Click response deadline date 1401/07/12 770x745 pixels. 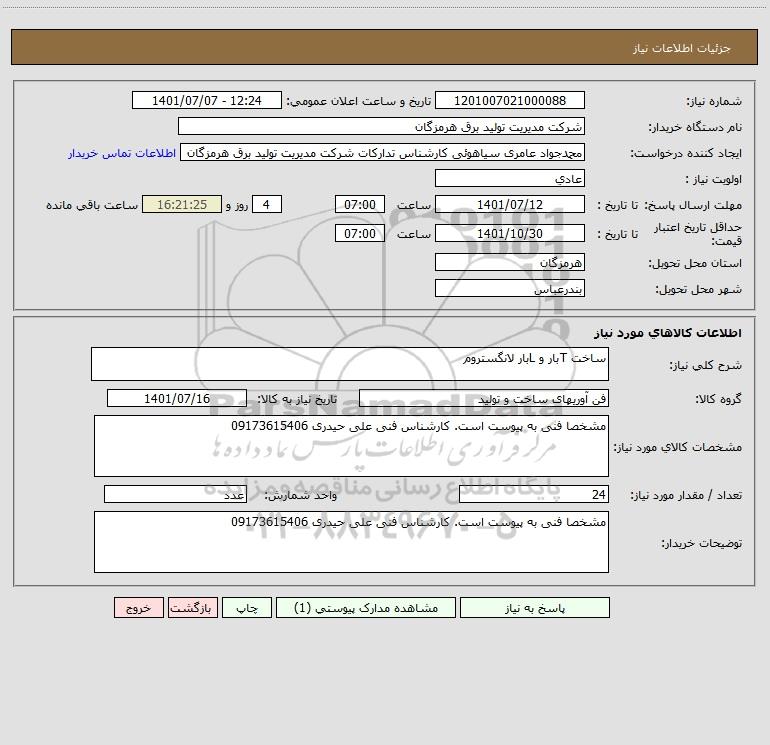coord(510,204)
